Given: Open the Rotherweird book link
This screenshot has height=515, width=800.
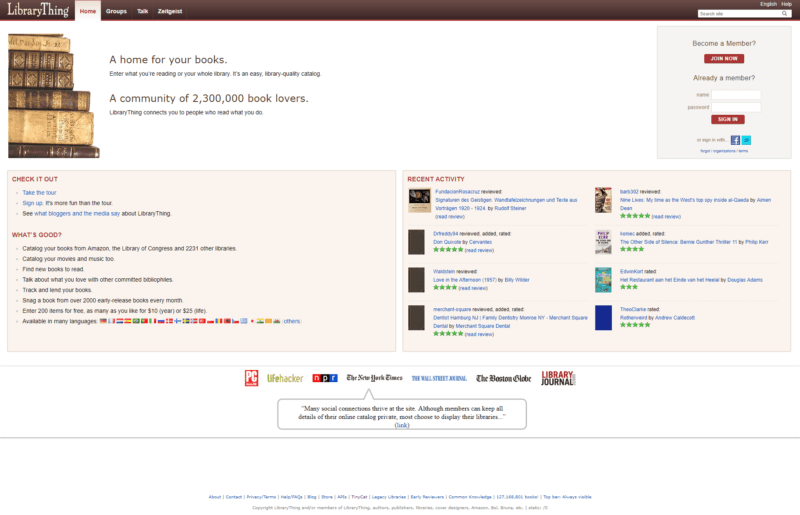Looking at the screenshot, I should tap(634, 318).
